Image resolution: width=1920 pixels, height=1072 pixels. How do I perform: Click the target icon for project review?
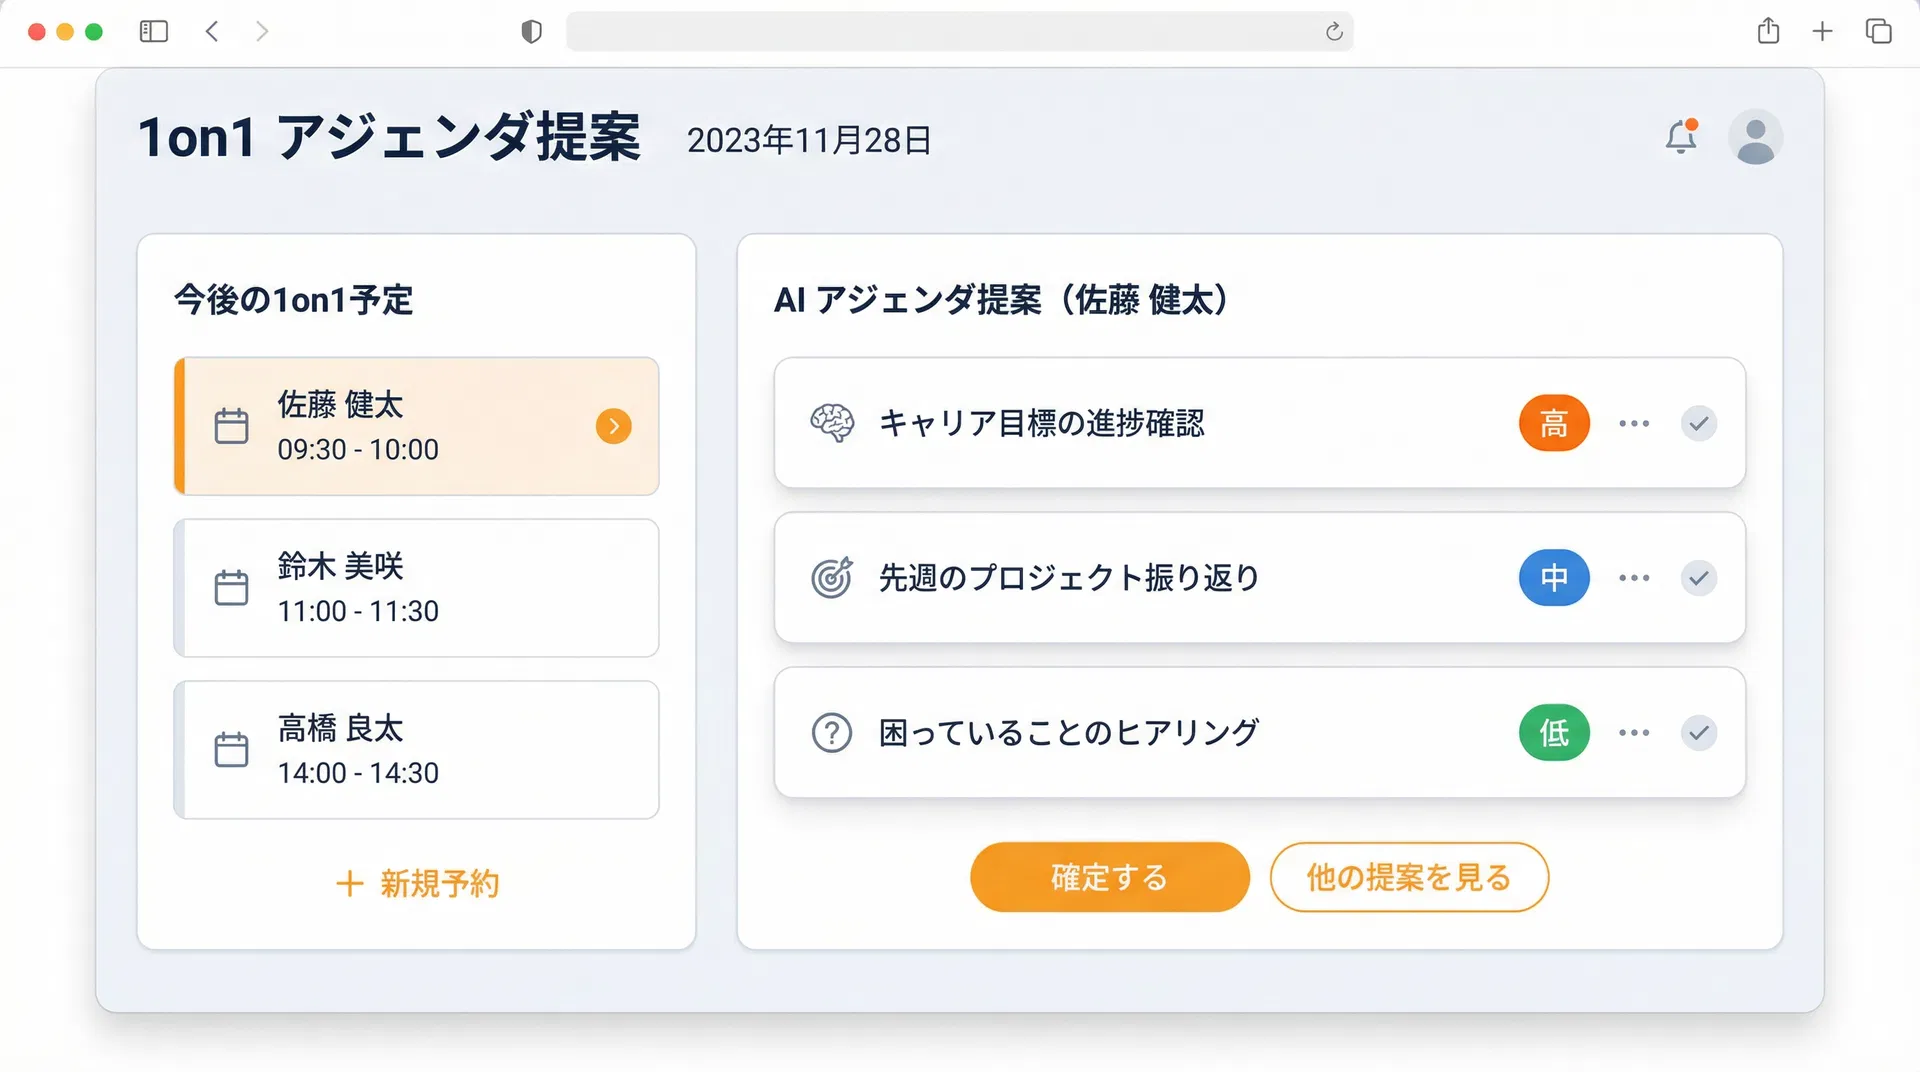(x=832, y=578)
